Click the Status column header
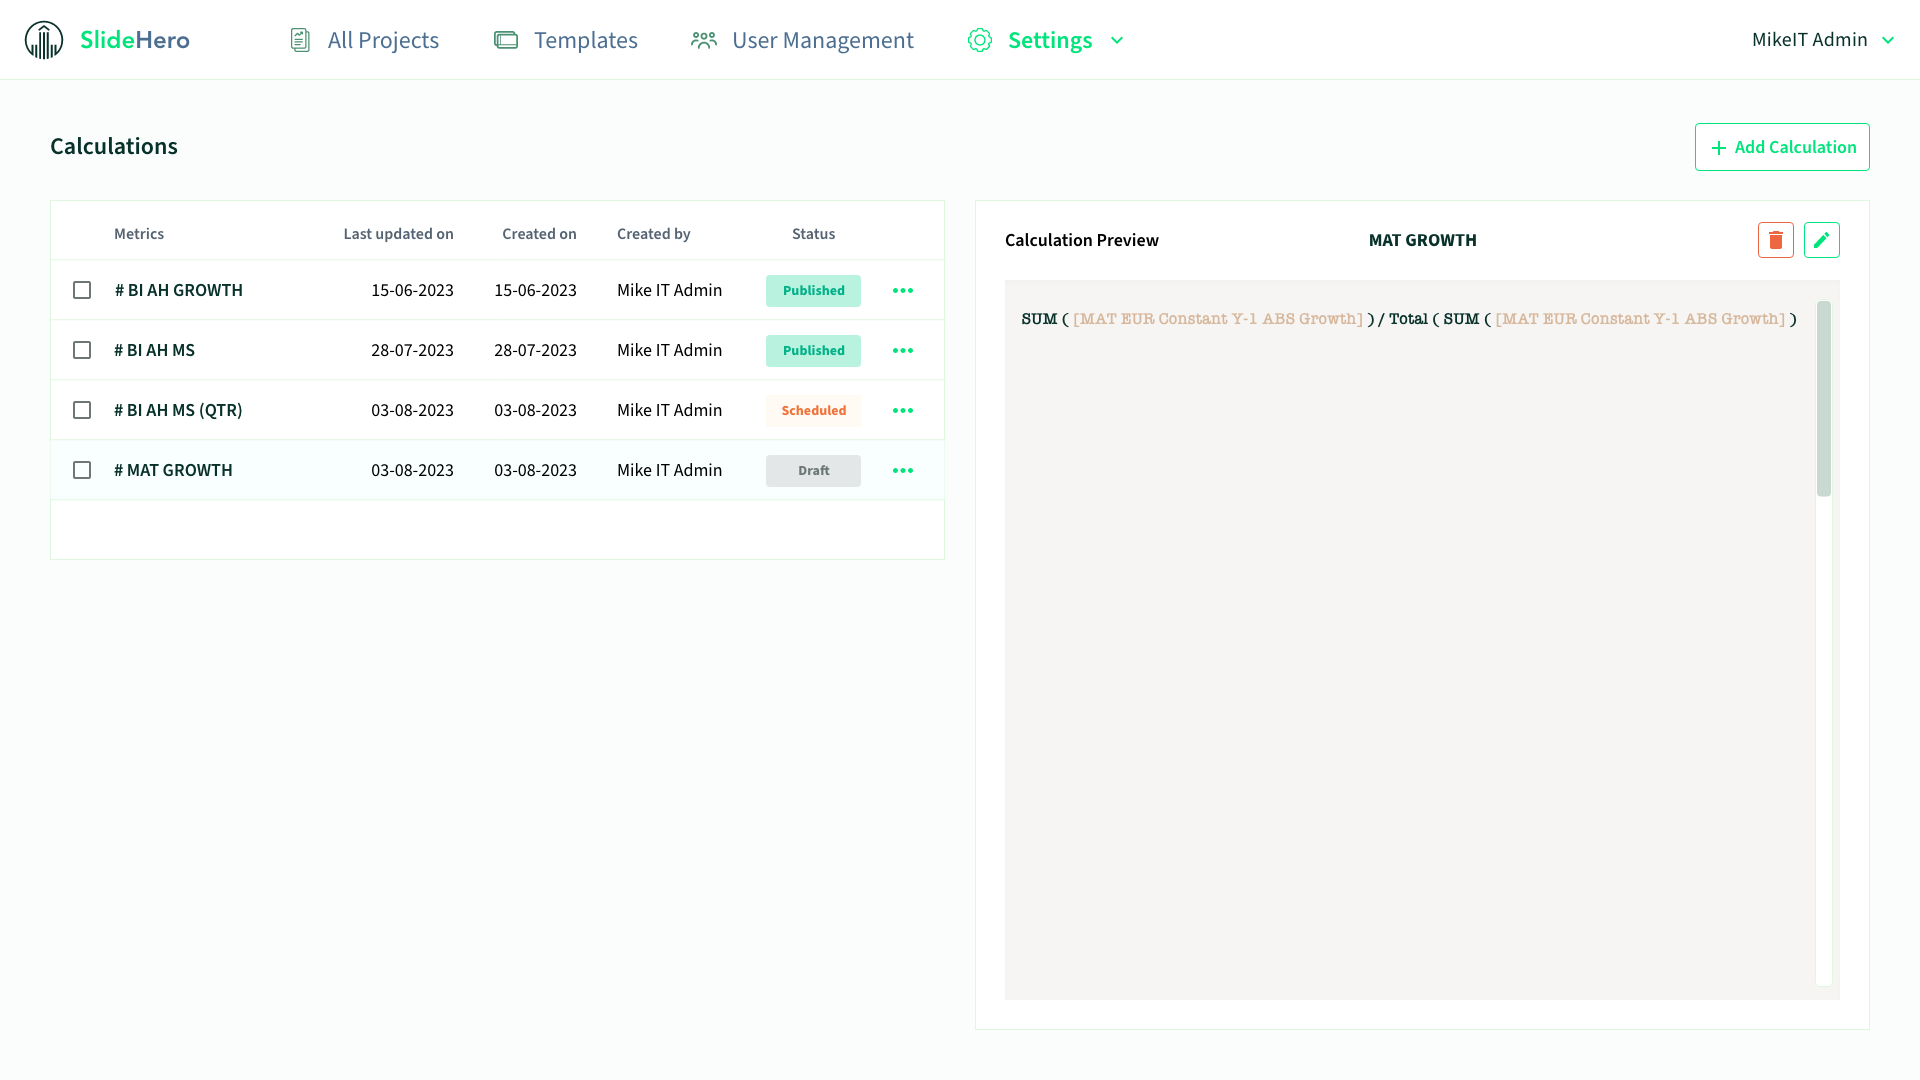The width and height of the screenshot is (1920, 1080). point(813,234)
